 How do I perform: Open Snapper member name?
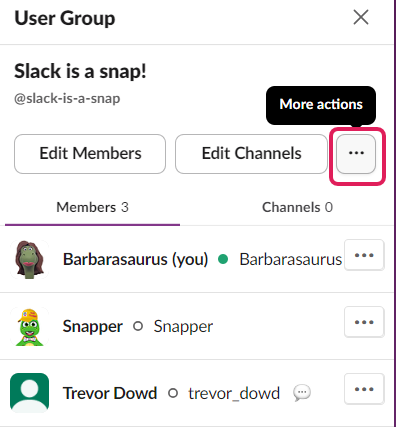93,326
